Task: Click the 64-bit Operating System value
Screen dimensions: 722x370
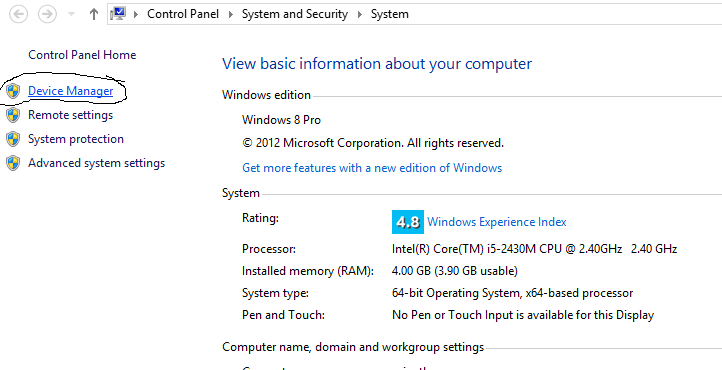Action: (x=512, y=293)
